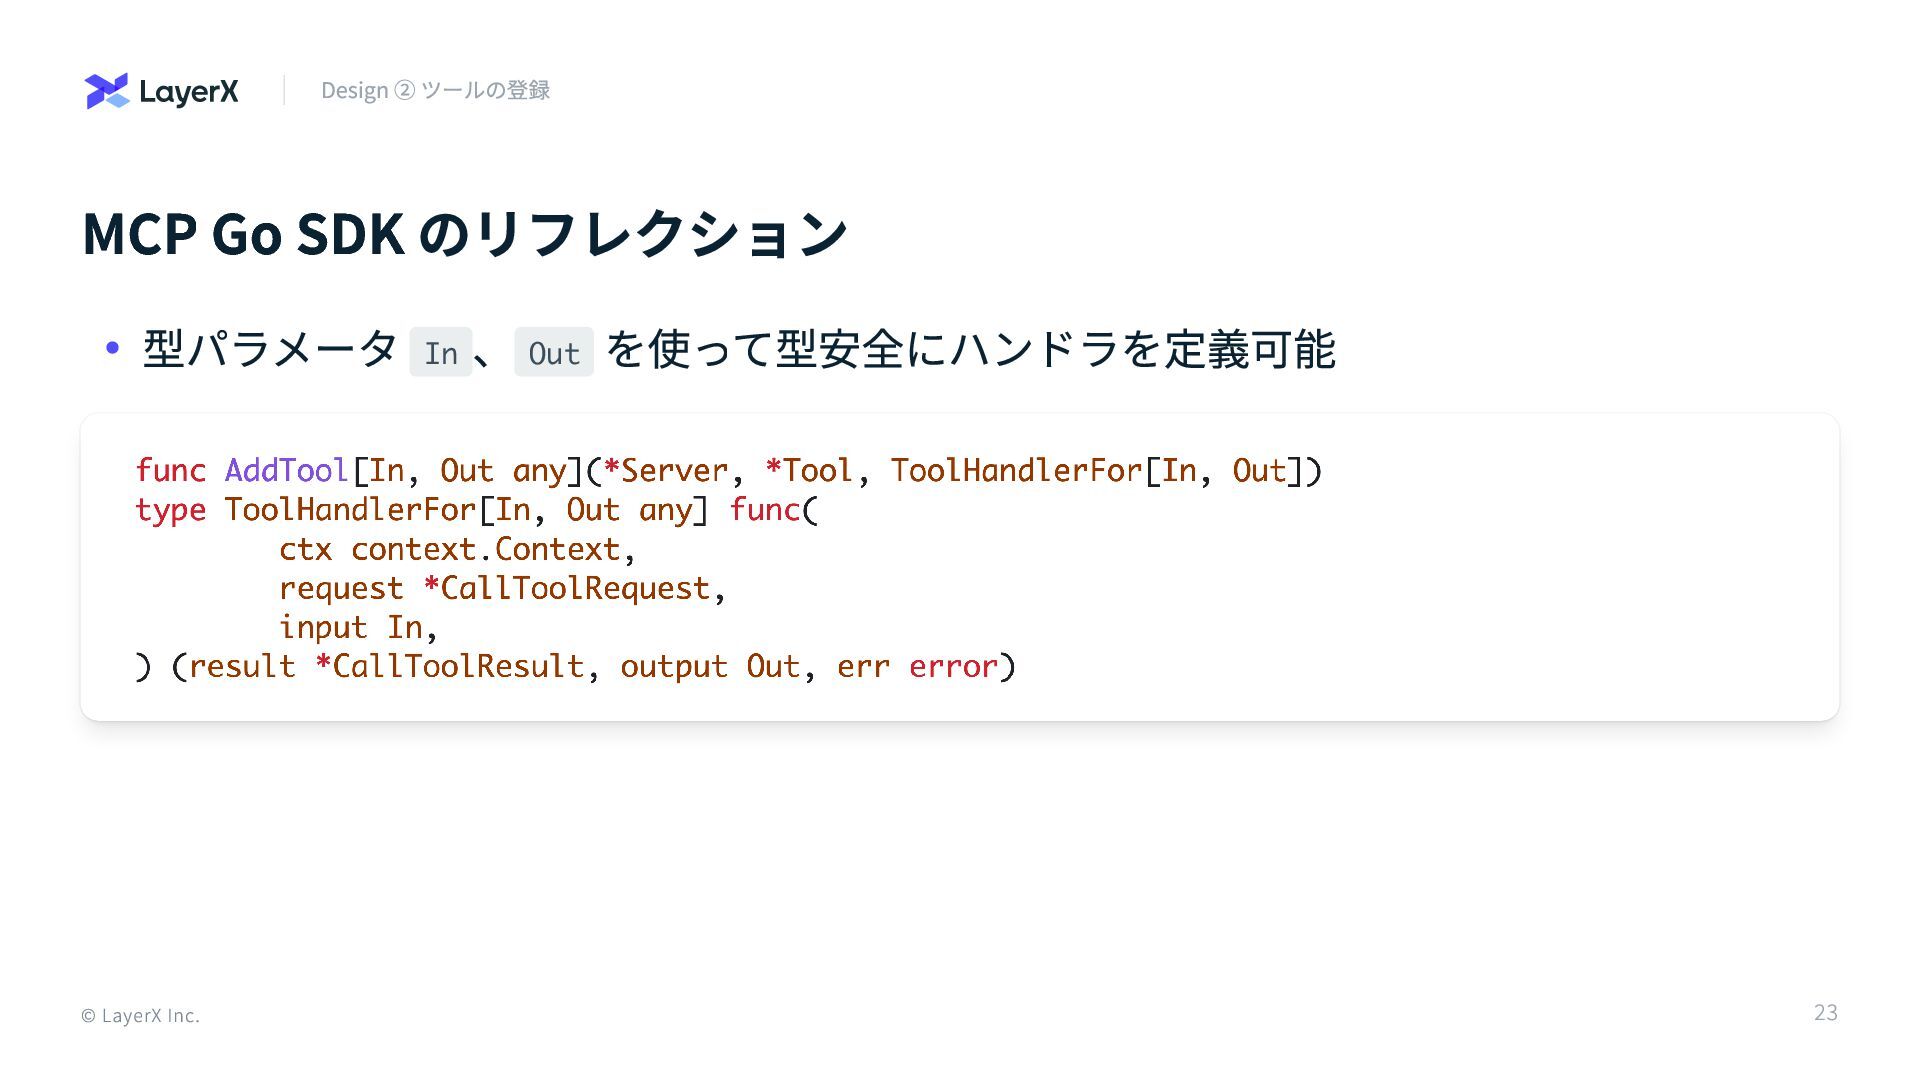Click the purple bullet point marker

(x=113, y=349)
